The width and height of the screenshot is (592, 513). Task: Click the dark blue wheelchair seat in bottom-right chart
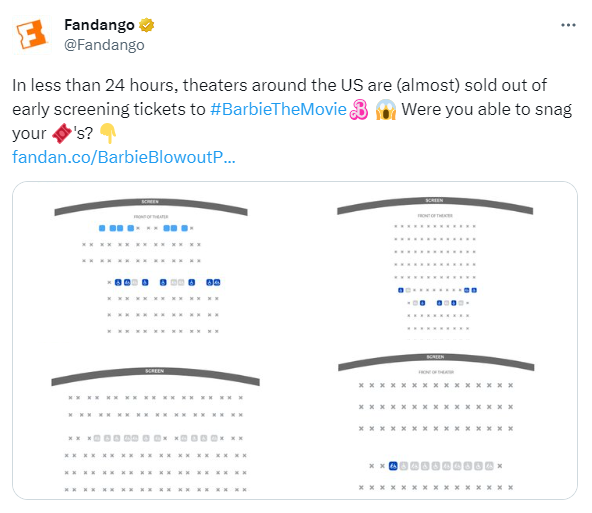(393, 466)
